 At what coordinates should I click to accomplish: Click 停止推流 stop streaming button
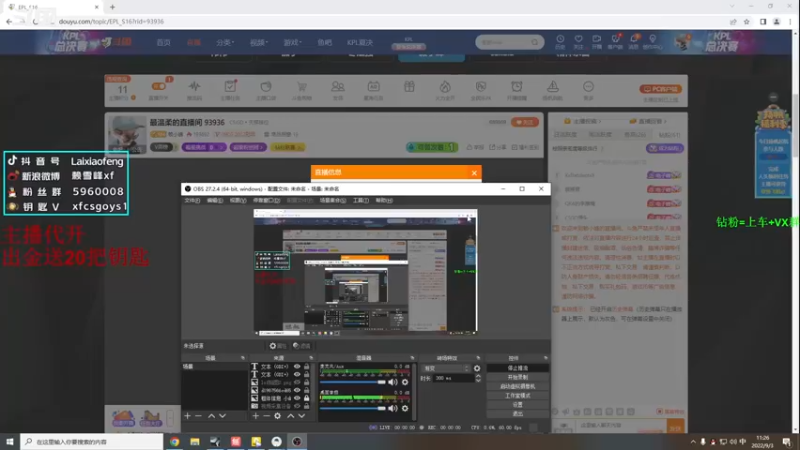click(518, 368)
